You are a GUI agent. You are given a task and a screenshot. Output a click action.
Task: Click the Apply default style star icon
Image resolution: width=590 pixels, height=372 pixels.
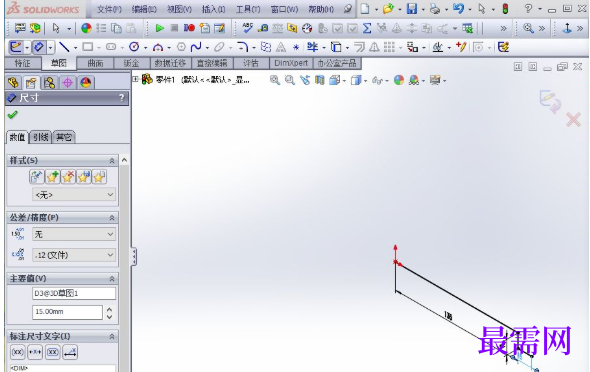pos(37,177)
